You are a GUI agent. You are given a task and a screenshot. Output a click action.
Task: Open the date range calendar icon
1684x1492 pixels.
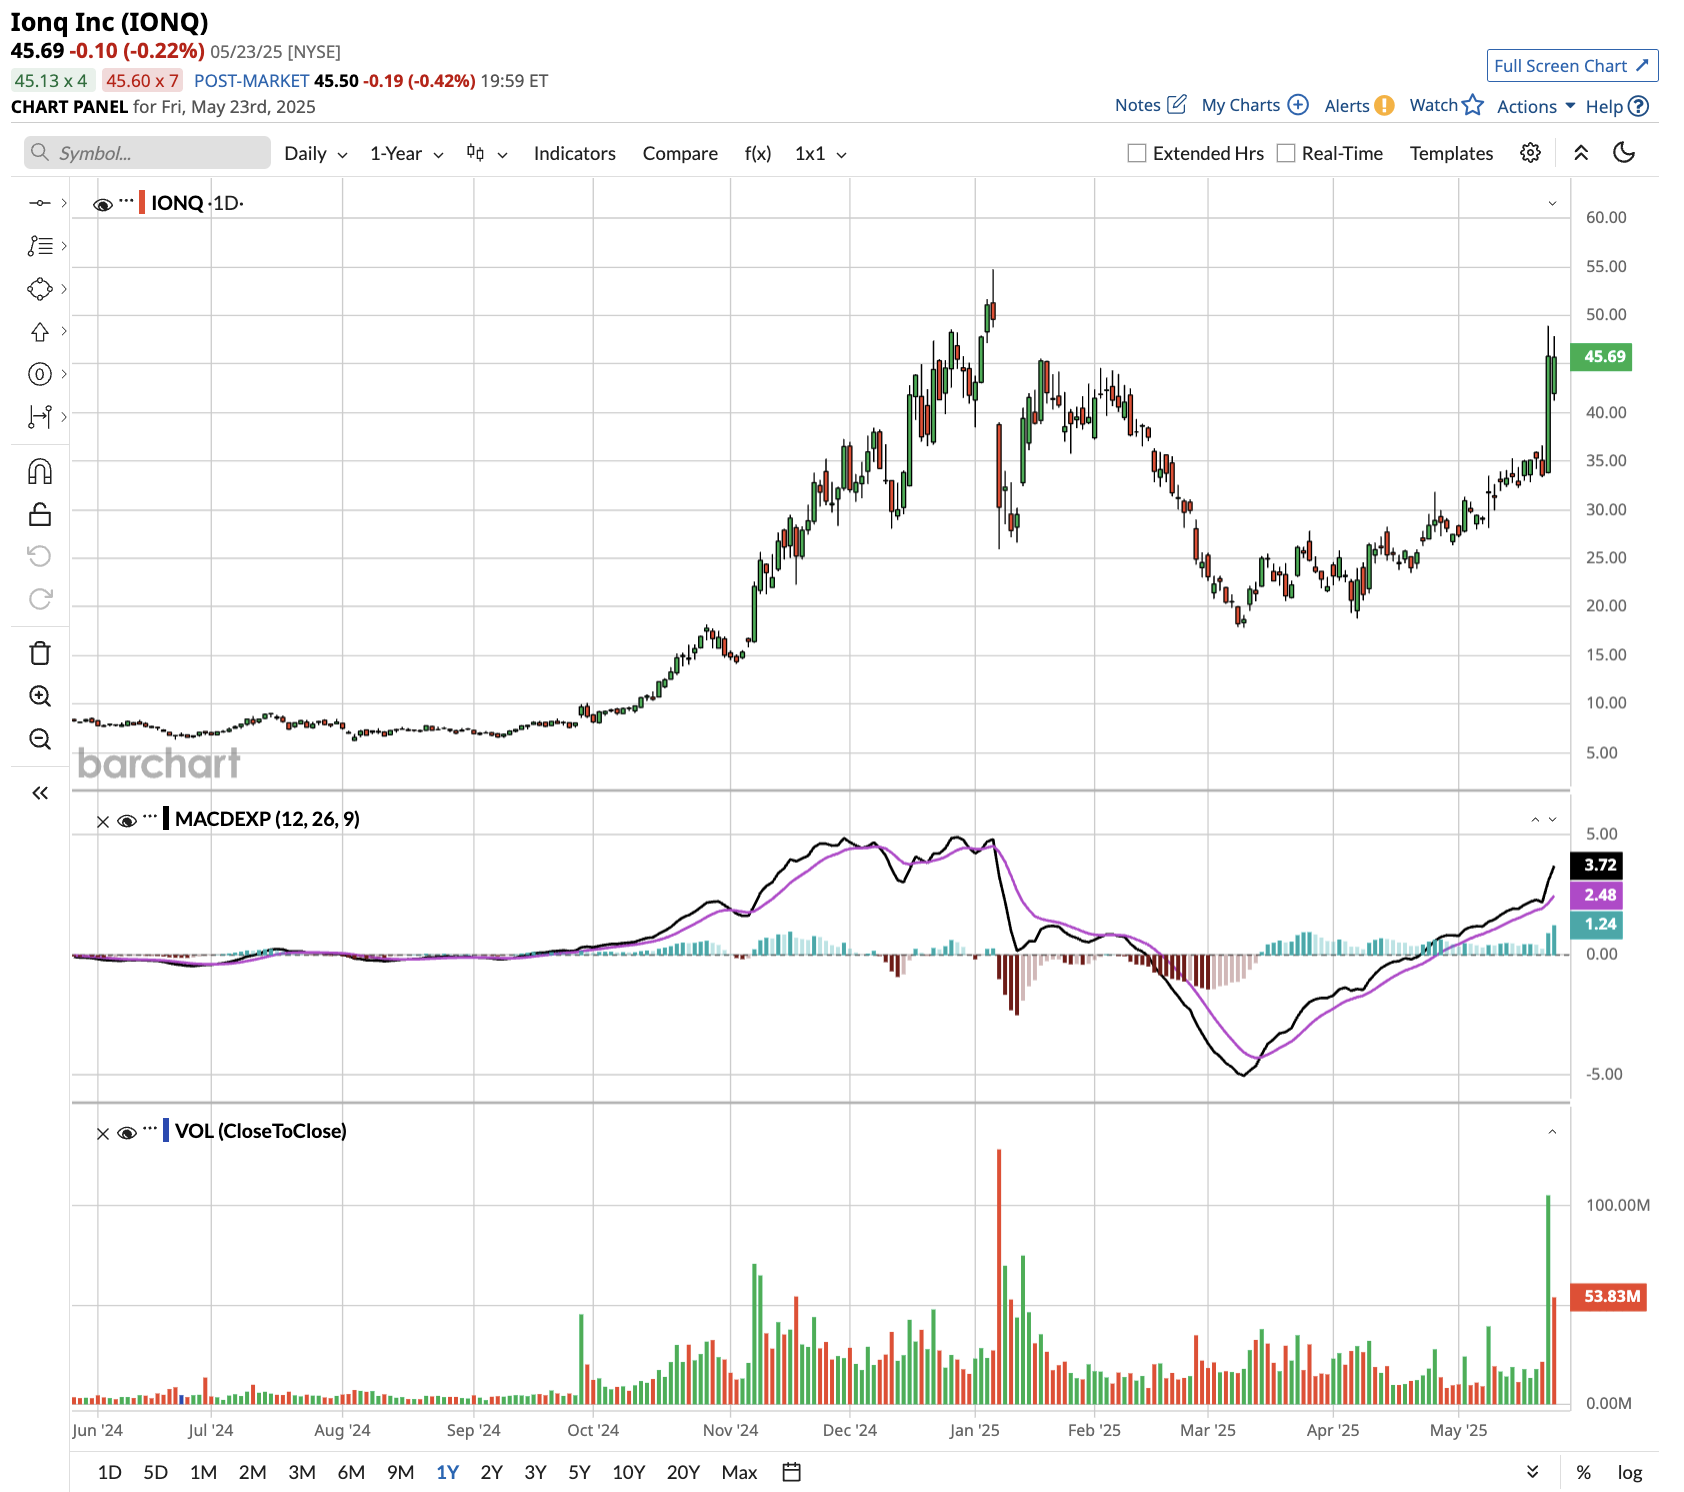[791, 1472]
